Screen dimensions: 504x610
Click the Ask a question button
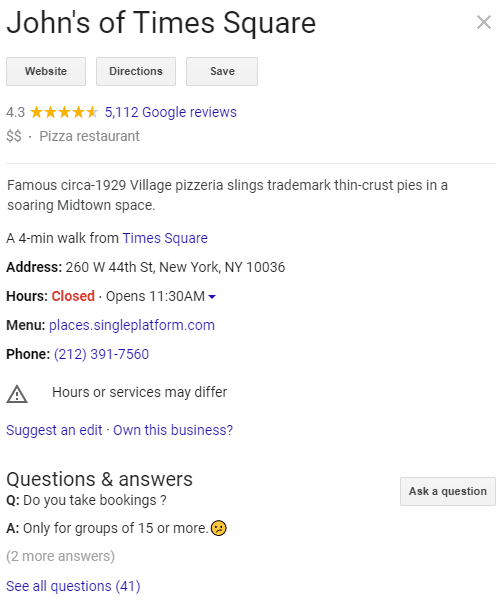(448, 491)
